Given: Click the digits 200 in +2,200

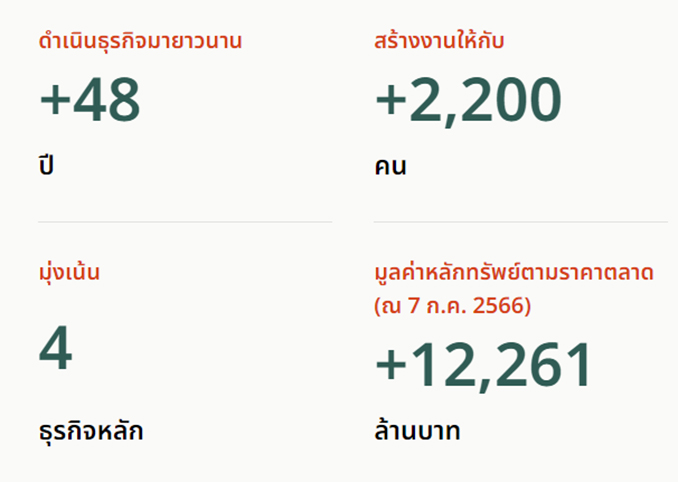Looking at the screenshot, I should [512, 99].
